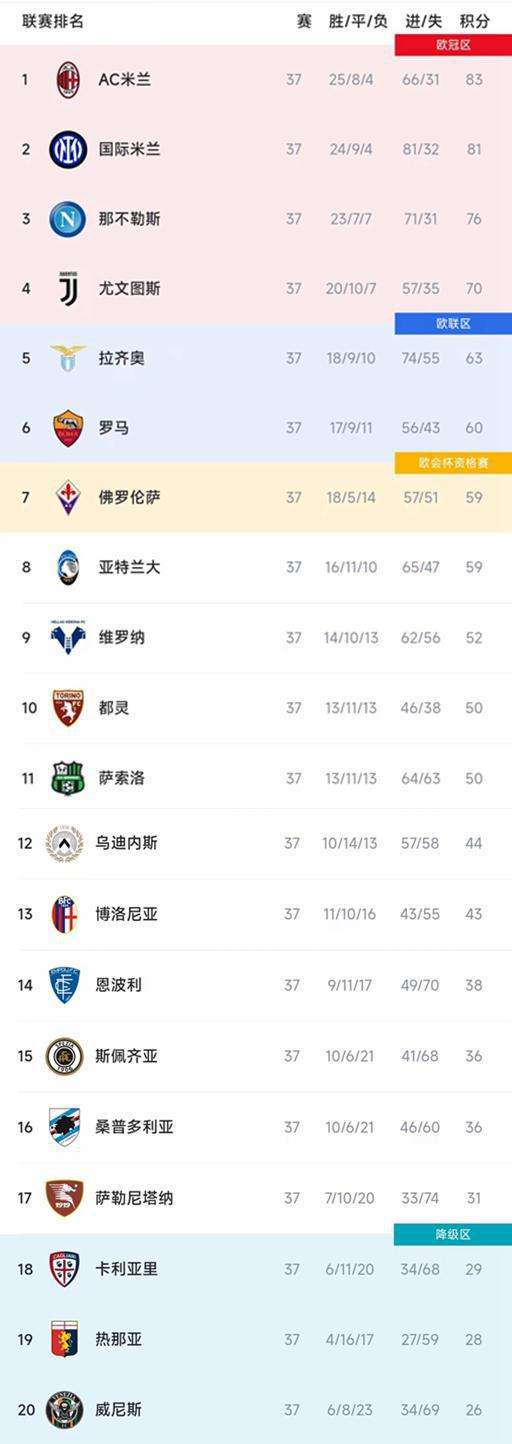This screenshot has width=512, height=1444.
Task: Click the Udinese round emblem
Action: tap(65, 843)
